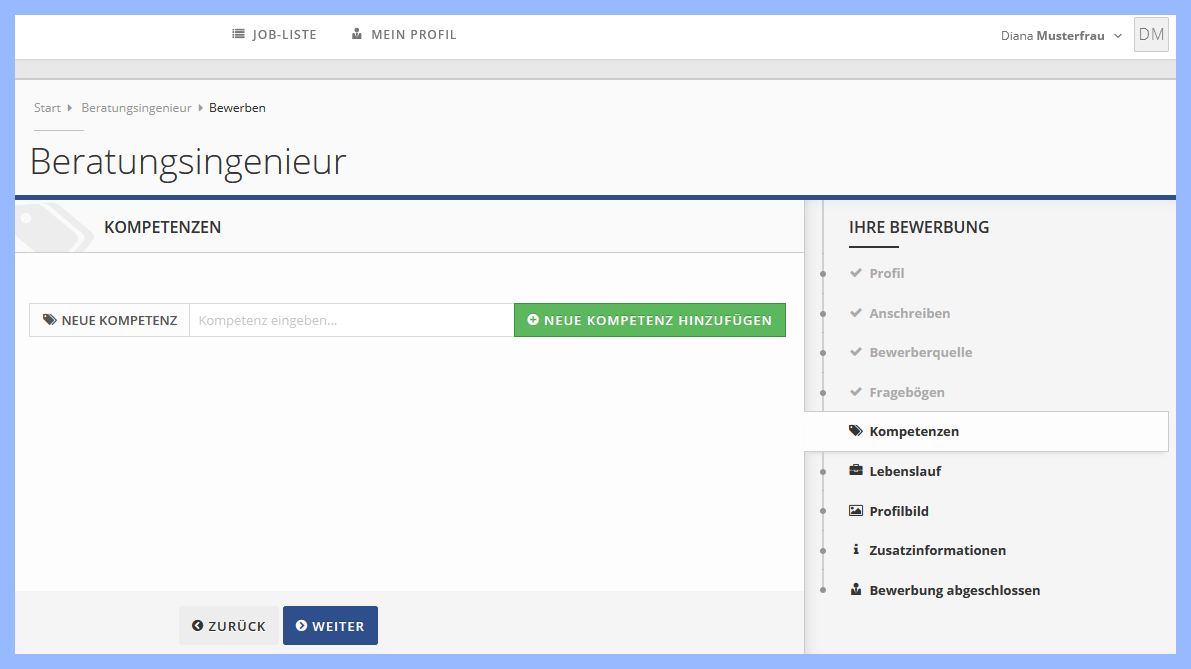This screenshot has height=669, width=1191.
Task: Click the Zusatzinformationen info icon
Action: coord(855,550)
